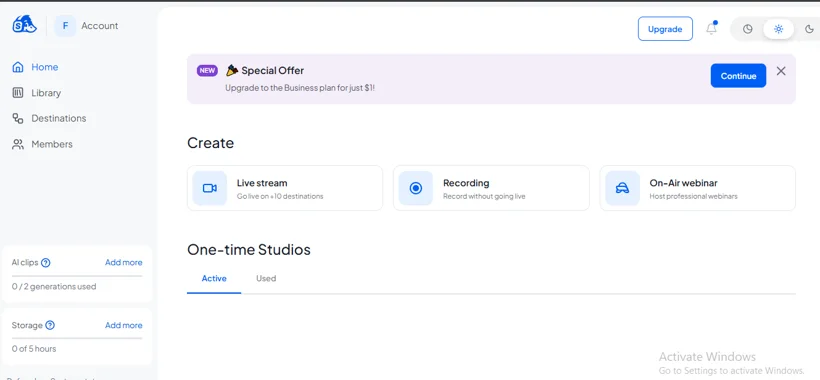Click the Library icon in sidebar
Screen dimensions: 820x380
(18, 93)
